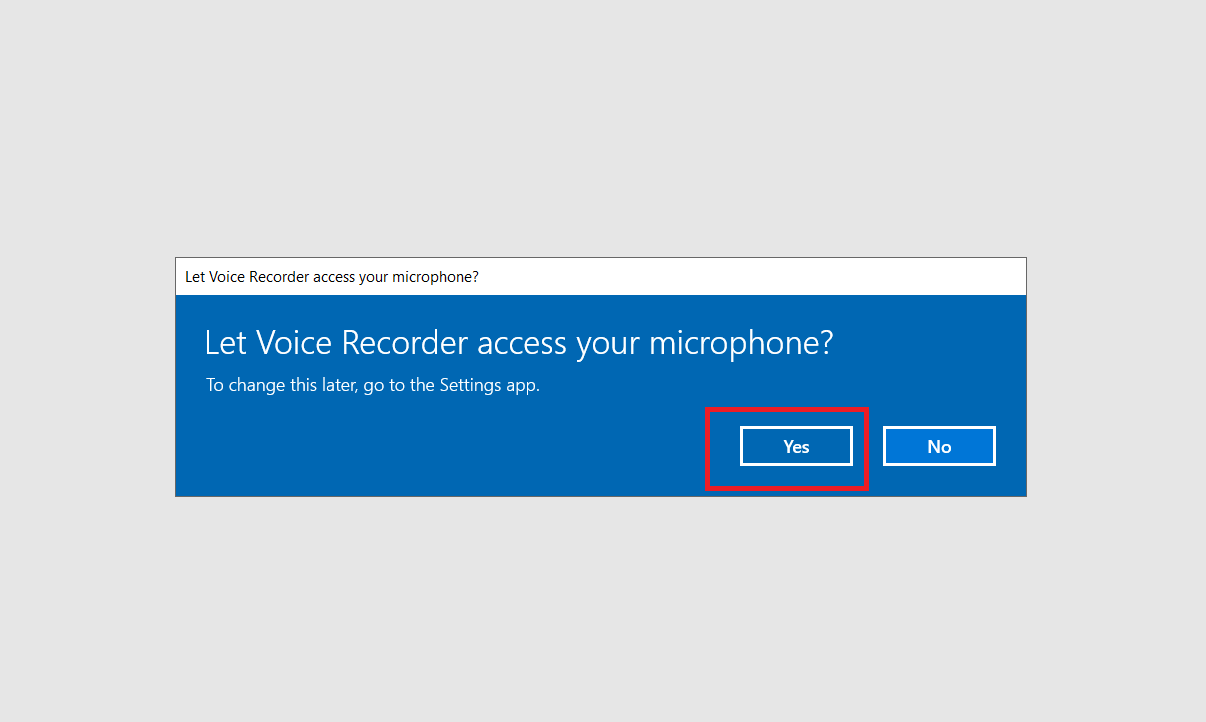1206x722 pixels.
Task: Select the dialog heading 'Let Voice Recorder access your microphone?'
Action: tap(519, 343)
